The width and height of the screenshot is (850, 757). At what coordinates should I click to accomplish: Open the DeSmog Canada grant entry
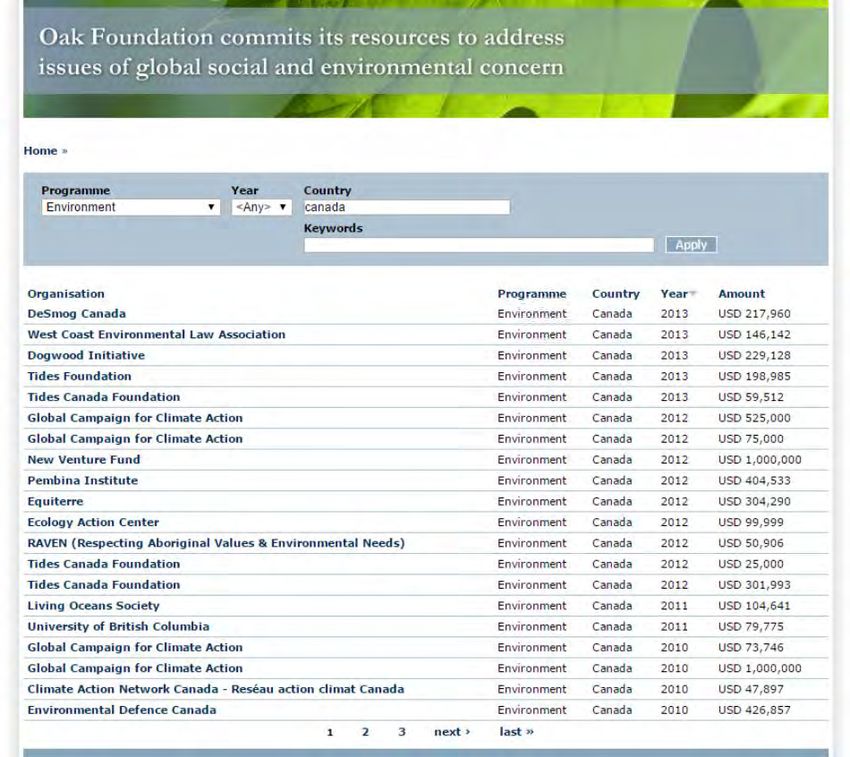click(76, 314)
